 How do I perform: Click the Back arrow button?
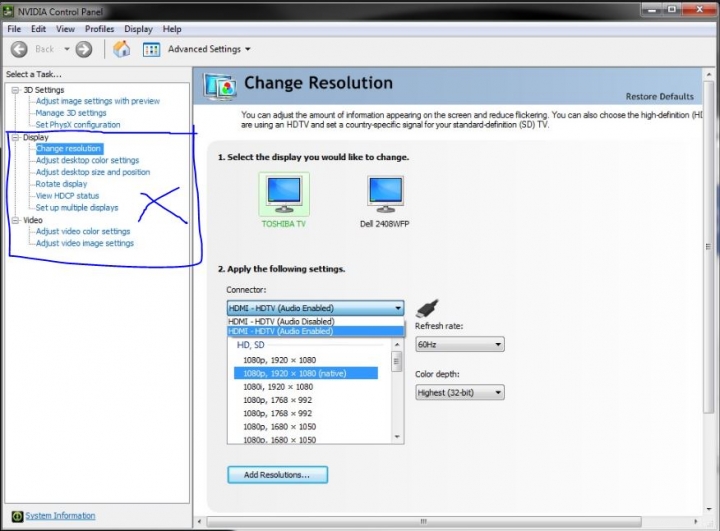click(19, 49)
